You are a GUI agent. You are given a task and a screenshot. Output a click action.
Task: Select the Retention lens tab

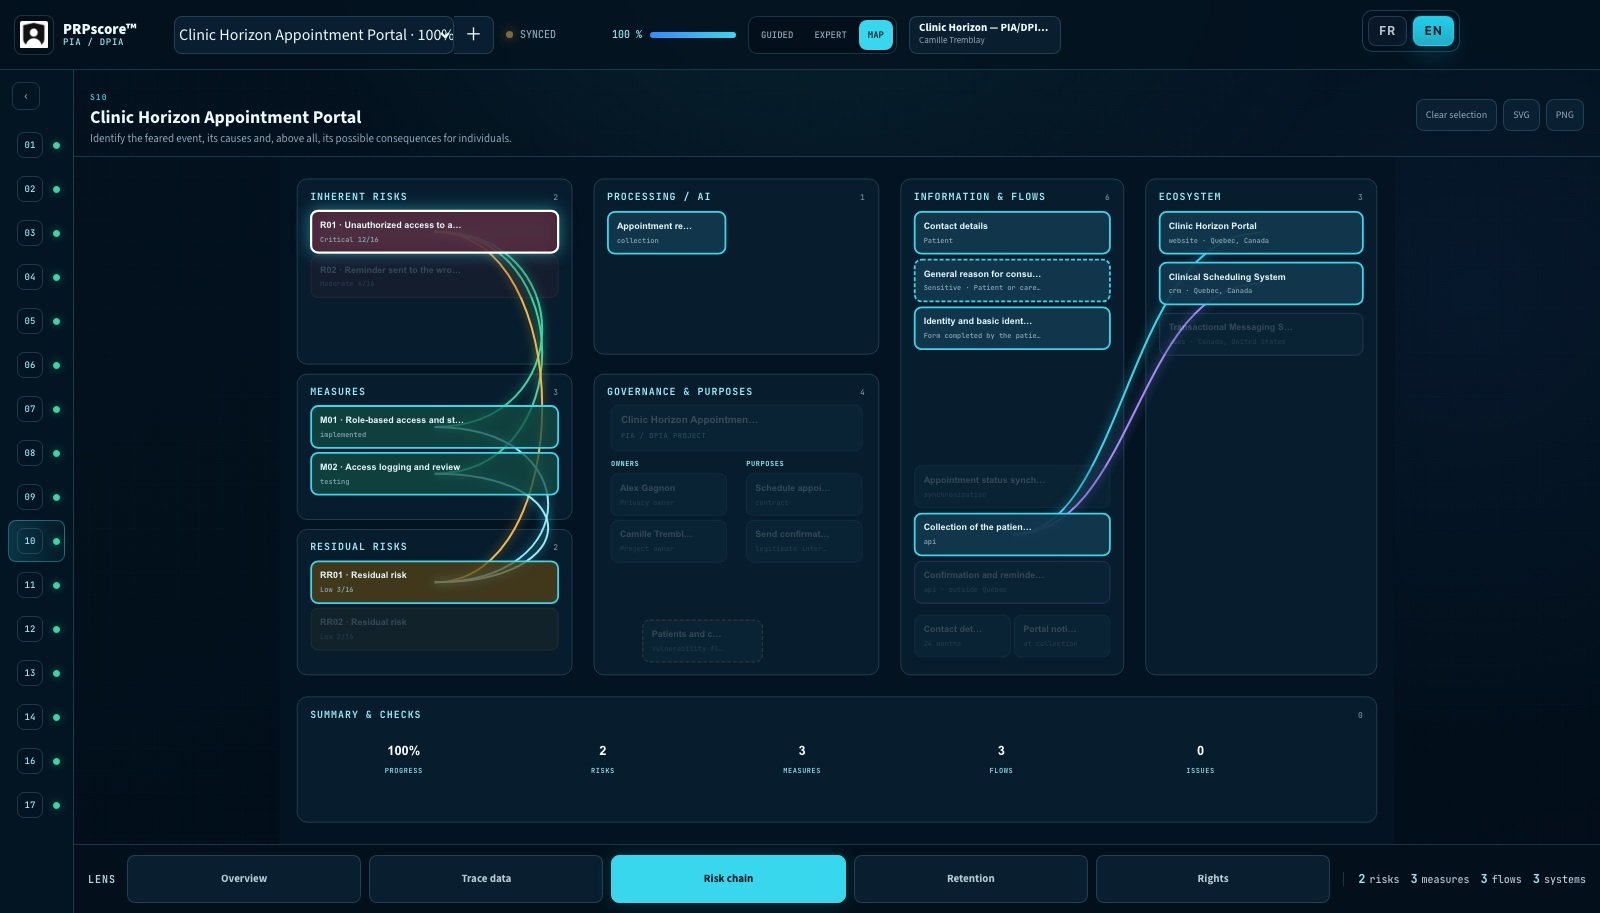(970, 879)
